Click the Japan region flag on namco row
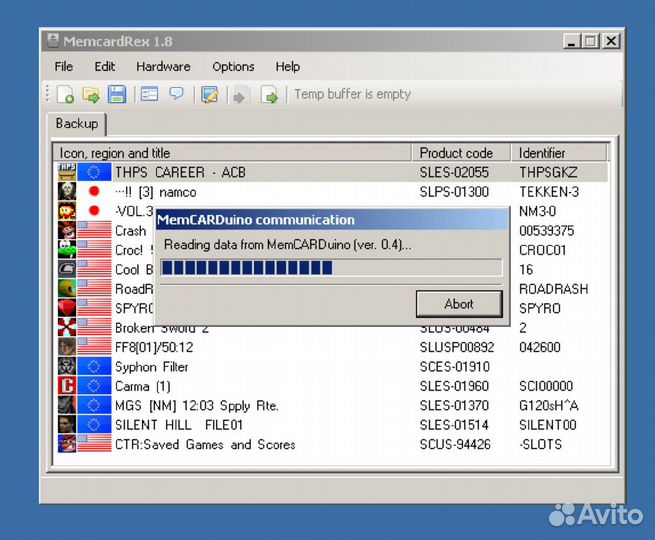Image resolution: width=655 pixels, height=540 pixels. [x=94, y=191]
